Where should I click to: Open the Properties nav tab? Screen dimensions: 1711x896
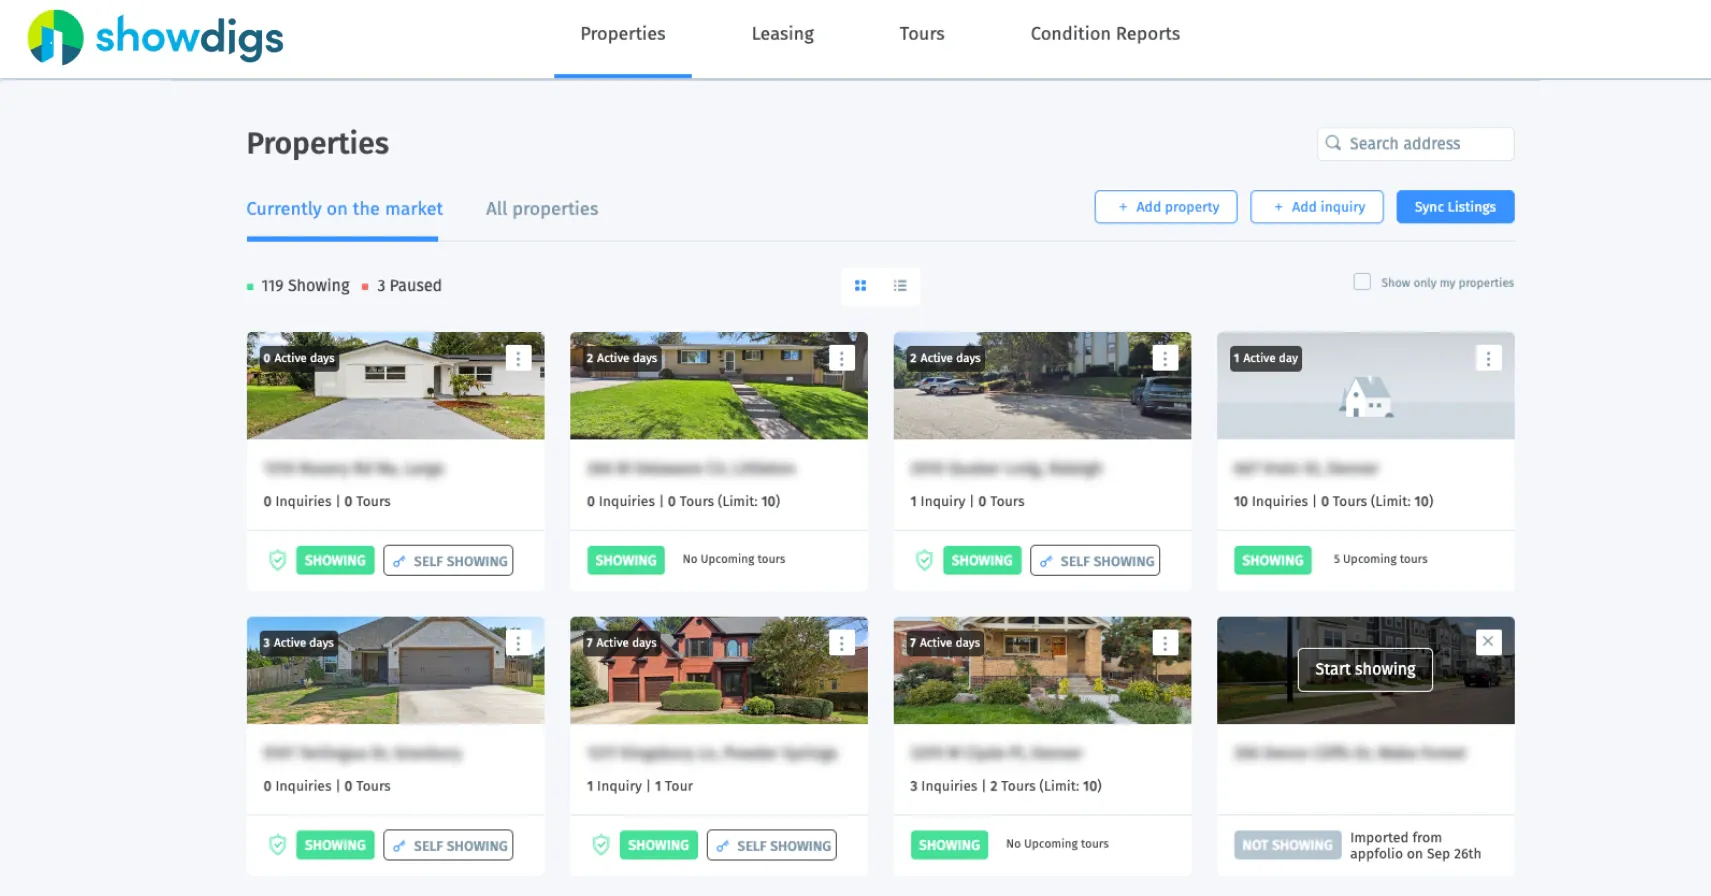[x=623, y=34]
